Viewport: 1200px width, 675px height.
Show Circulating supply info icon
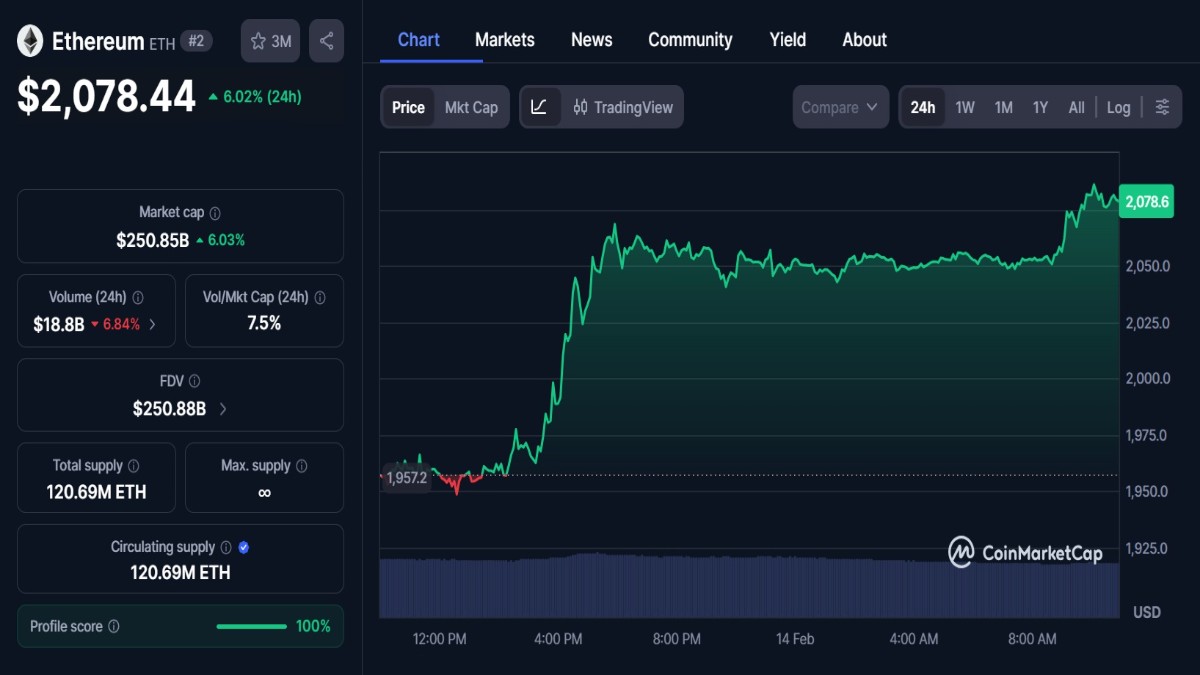(x=226, y=548)
